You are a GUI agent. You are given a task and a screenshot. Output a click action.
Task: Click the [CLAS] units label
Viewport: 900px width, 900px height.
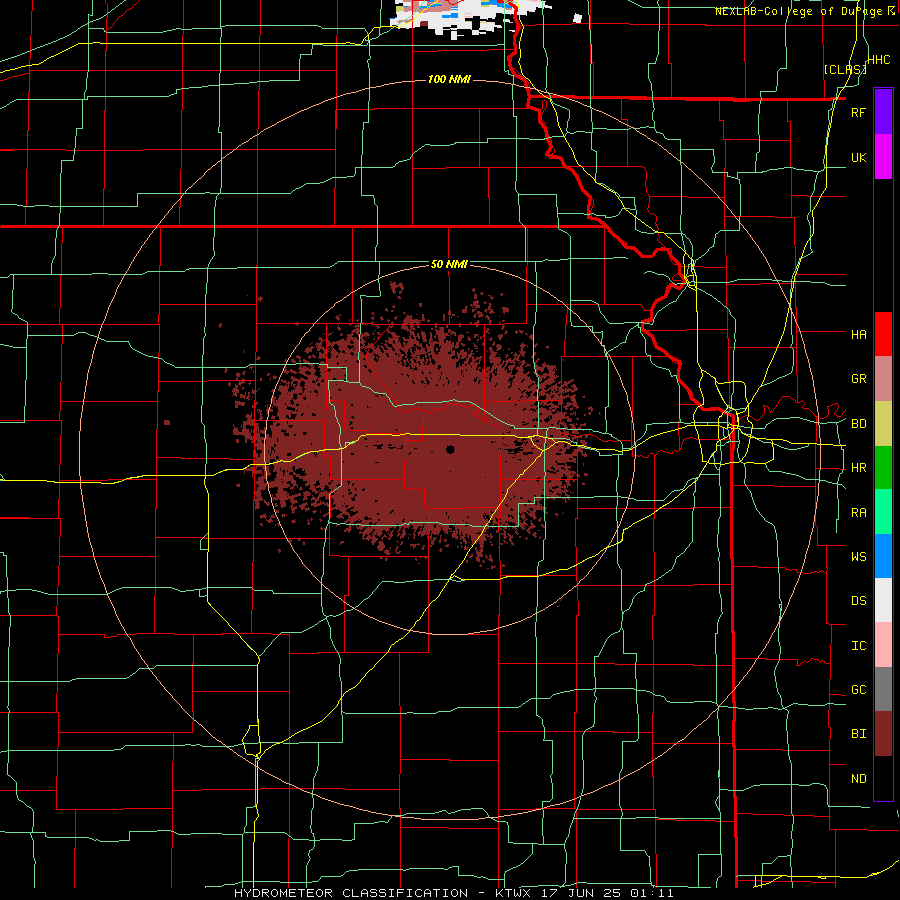coord(845,70)
